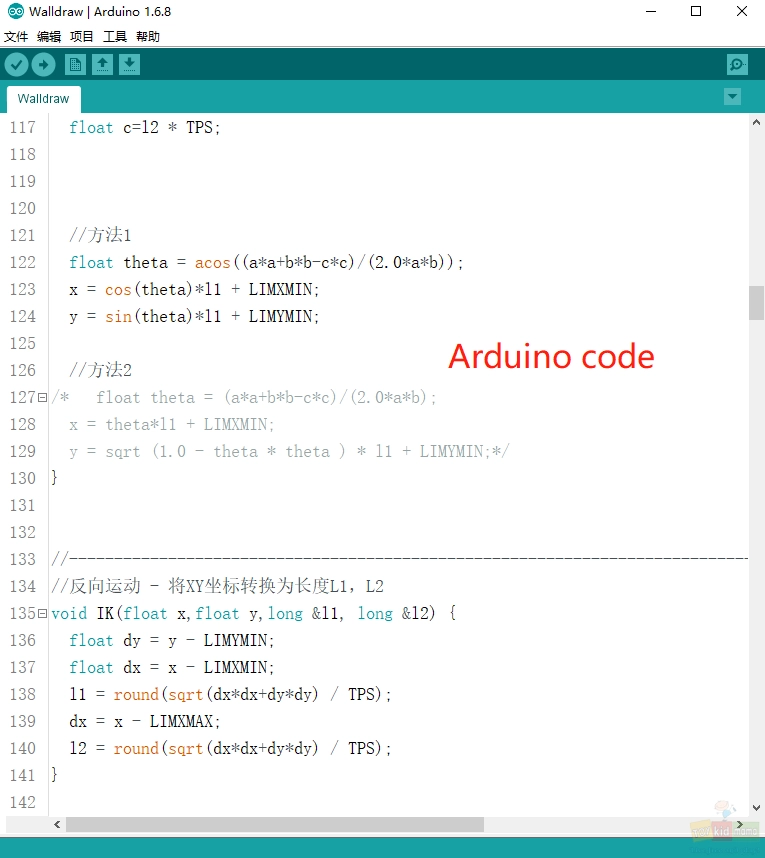Maximize the Arduino window
This screenshot has height=858, width=765.
(696, 11)
